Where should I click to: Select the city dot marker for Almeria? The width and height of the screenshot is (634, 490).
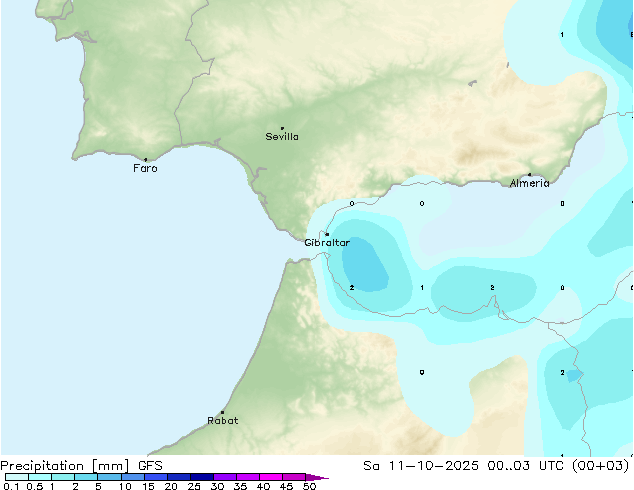click(x=530, y=175)
